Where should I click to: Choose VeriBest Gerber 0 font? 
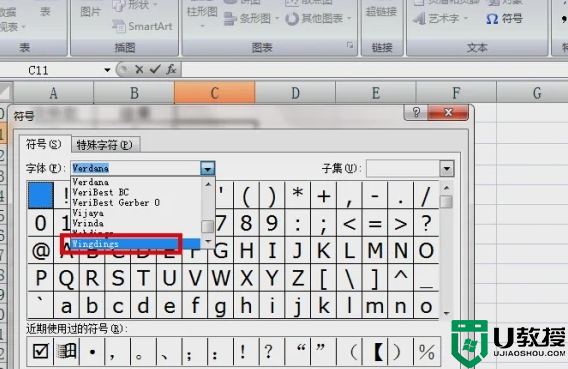135,202
